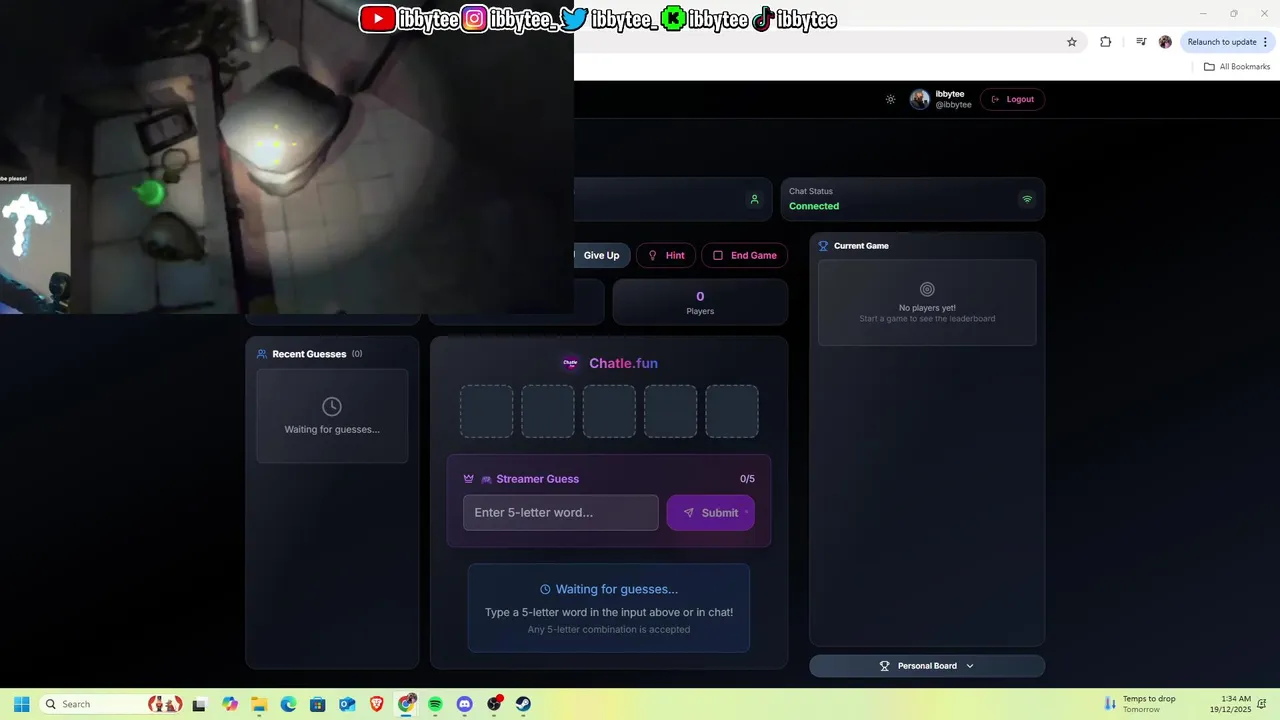Click the clock icon under Recent Guesses

(x=332, y=406)
